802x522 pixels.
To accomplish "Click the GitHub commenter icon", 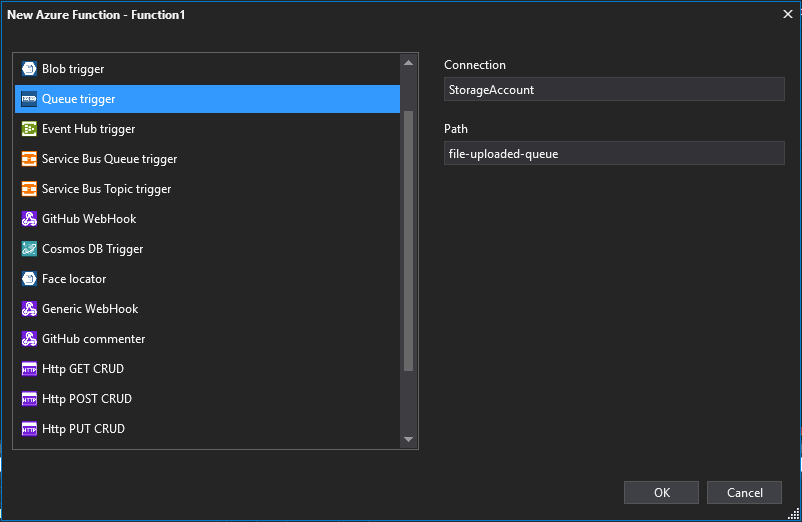I will pyautogui.click(x=29, y=339).
